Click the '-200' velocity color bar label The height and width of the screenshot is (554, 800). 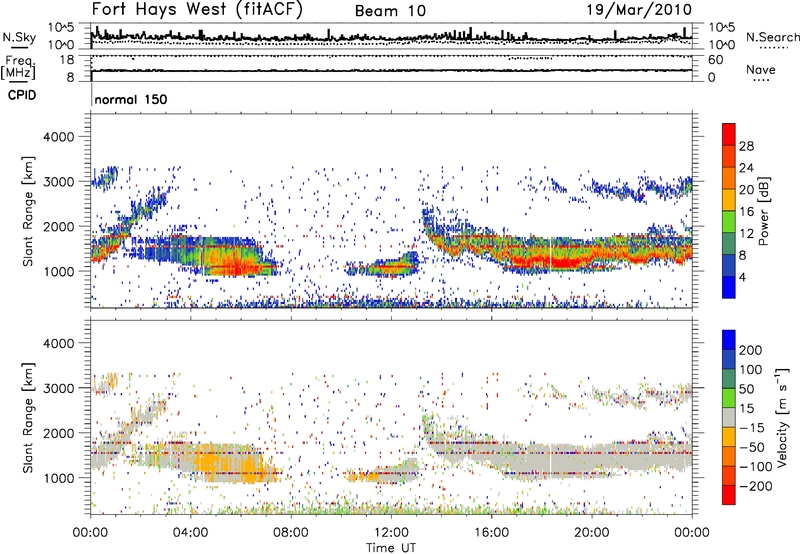pyautogui.click(x=756, y=486)
